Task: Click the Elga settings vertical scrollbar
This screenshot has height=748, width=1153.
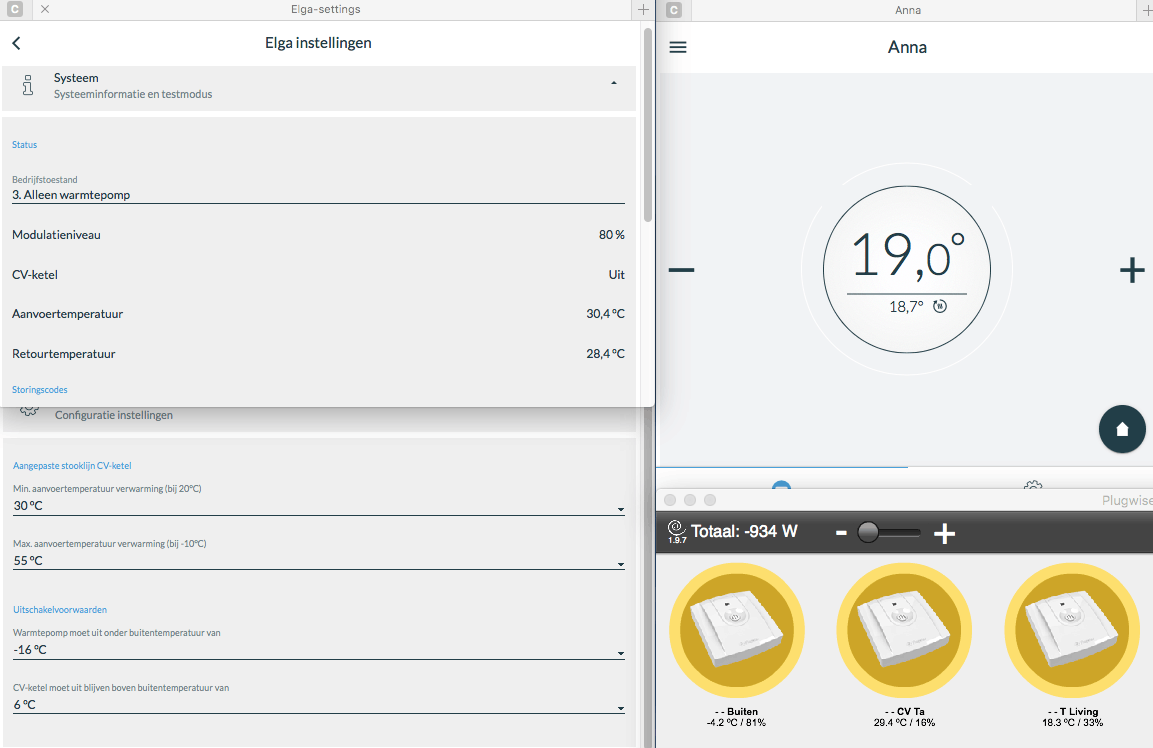Action: click(648, 125)
